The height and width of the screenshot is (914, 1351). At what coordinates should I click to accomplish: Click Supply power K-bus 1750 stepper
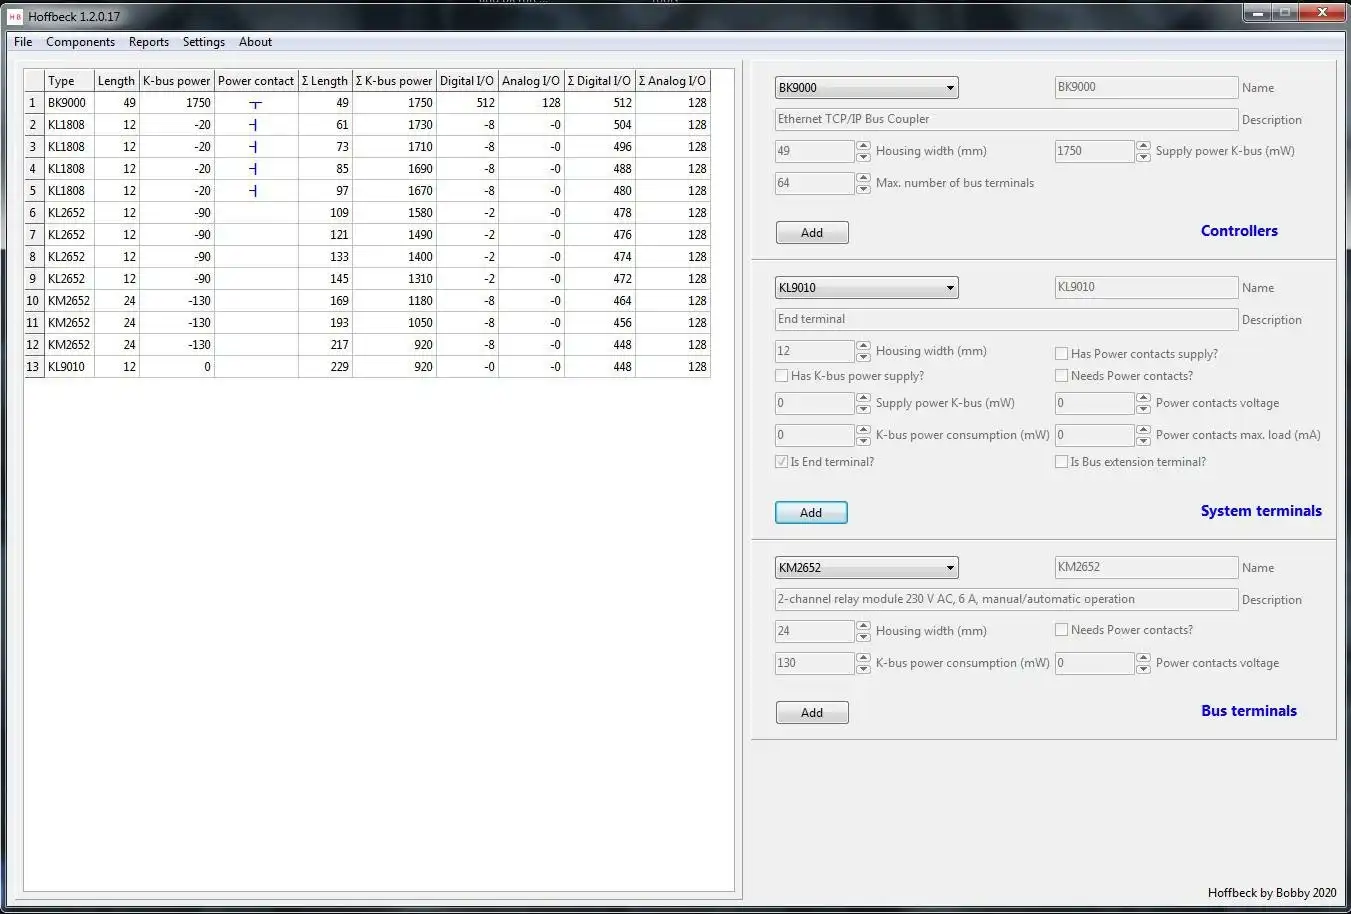(x=1143, y=151)
